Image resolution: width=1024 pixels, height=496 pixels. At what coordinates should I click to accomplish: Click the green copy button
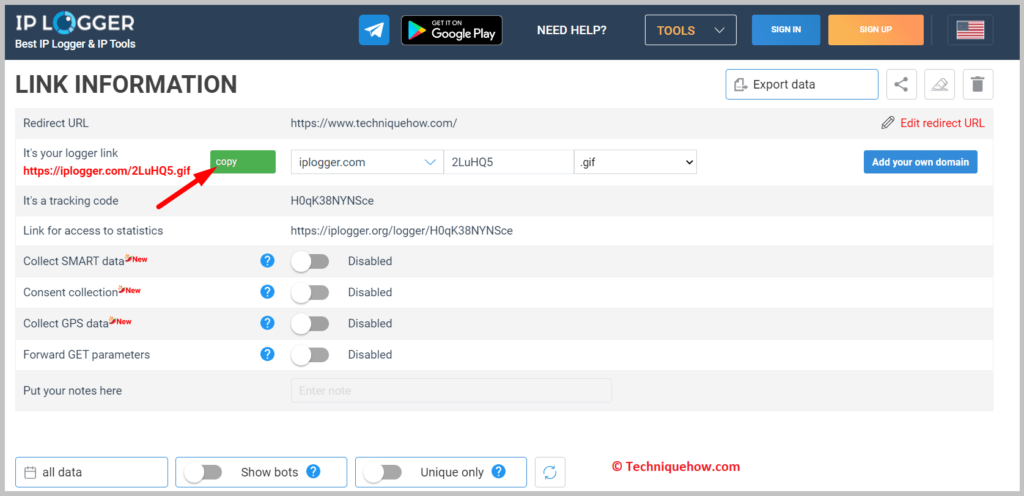coord(243,162)
